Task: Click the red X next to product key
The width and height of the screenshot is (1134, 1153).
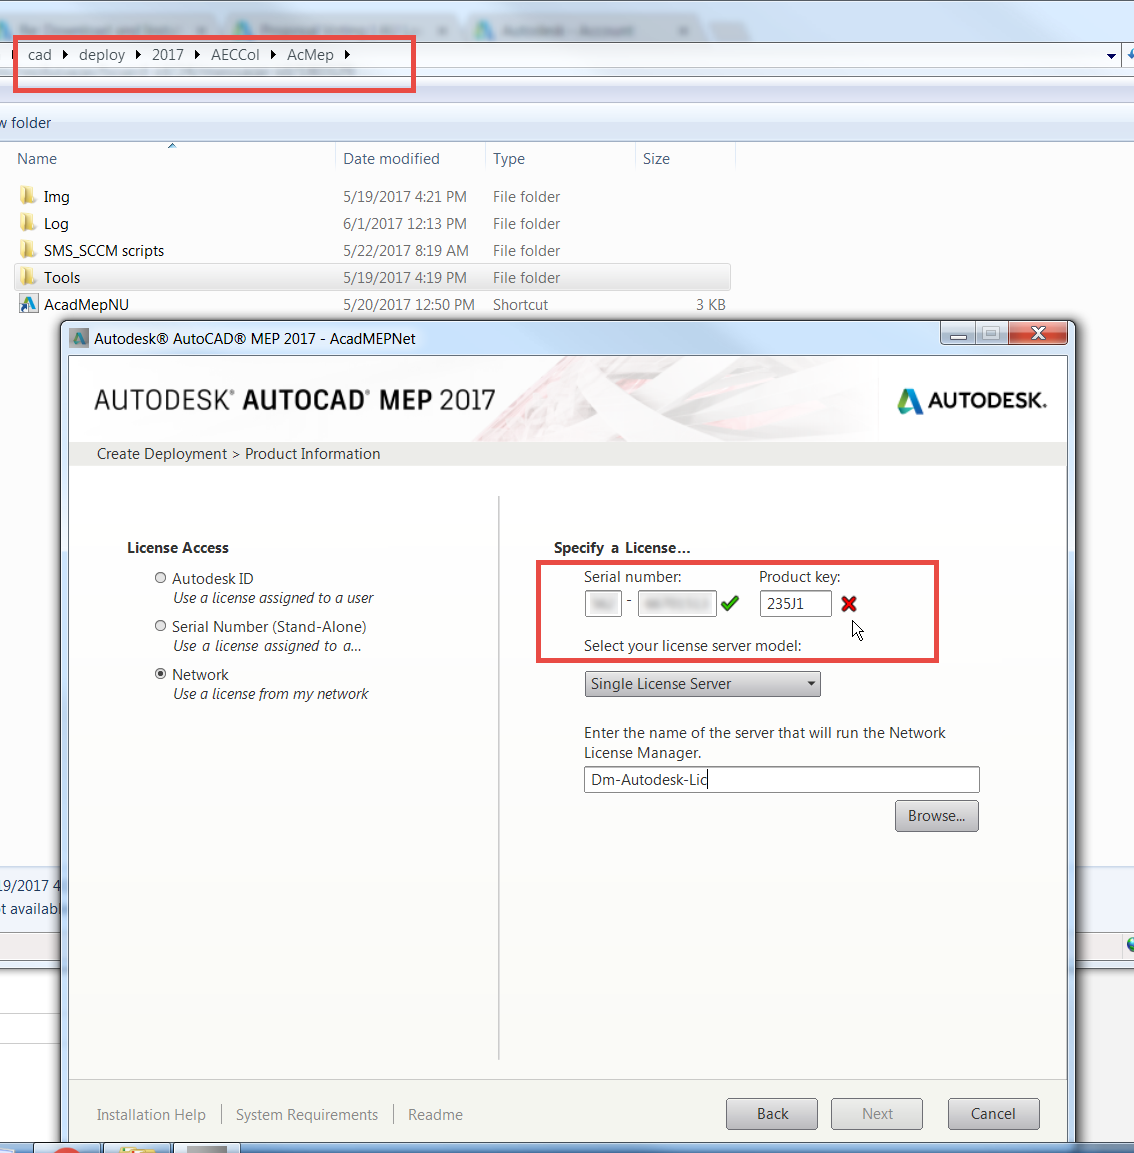Action: (x=848, y=603)
